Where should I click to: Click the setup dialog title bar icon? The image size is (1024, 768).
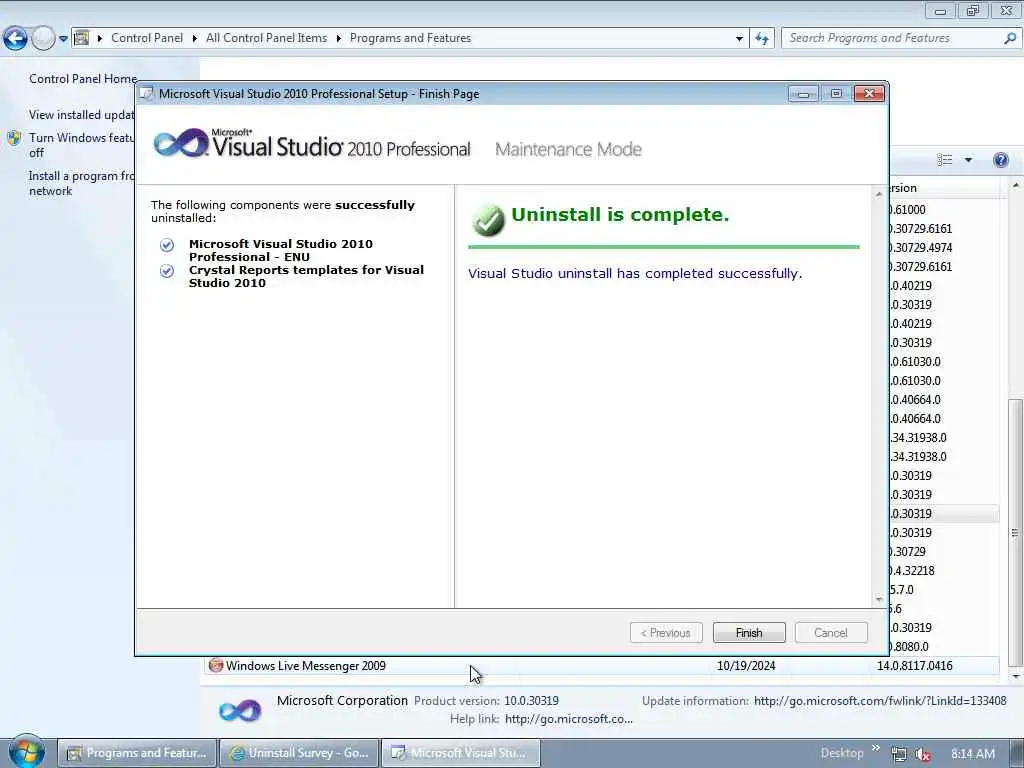coord(147,93)
